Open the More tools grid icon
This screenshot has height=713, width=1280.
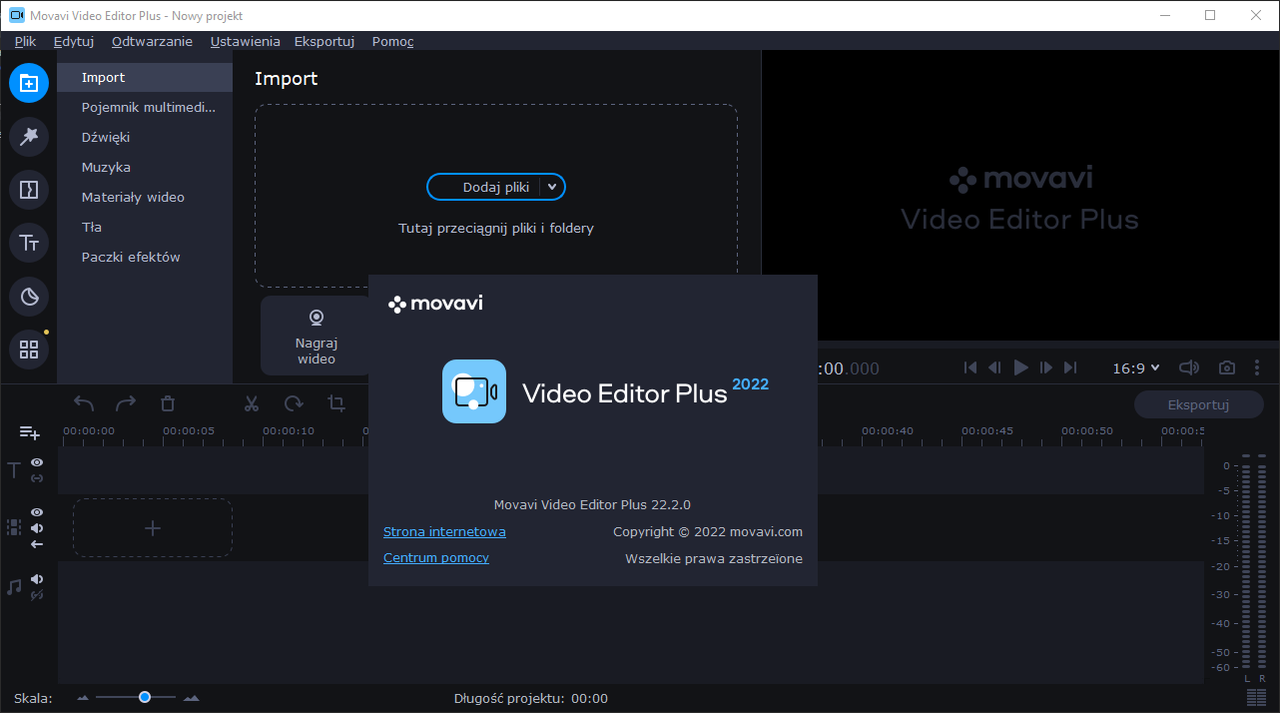pyautogui.click(x=29, y=349)
